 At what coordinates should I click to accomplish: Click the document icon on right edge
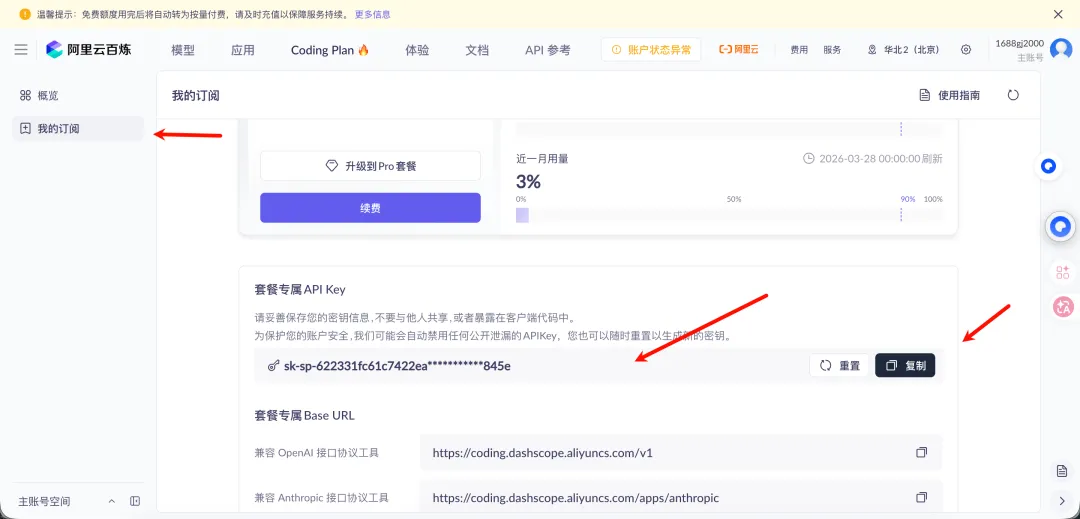click(1061, 471)
